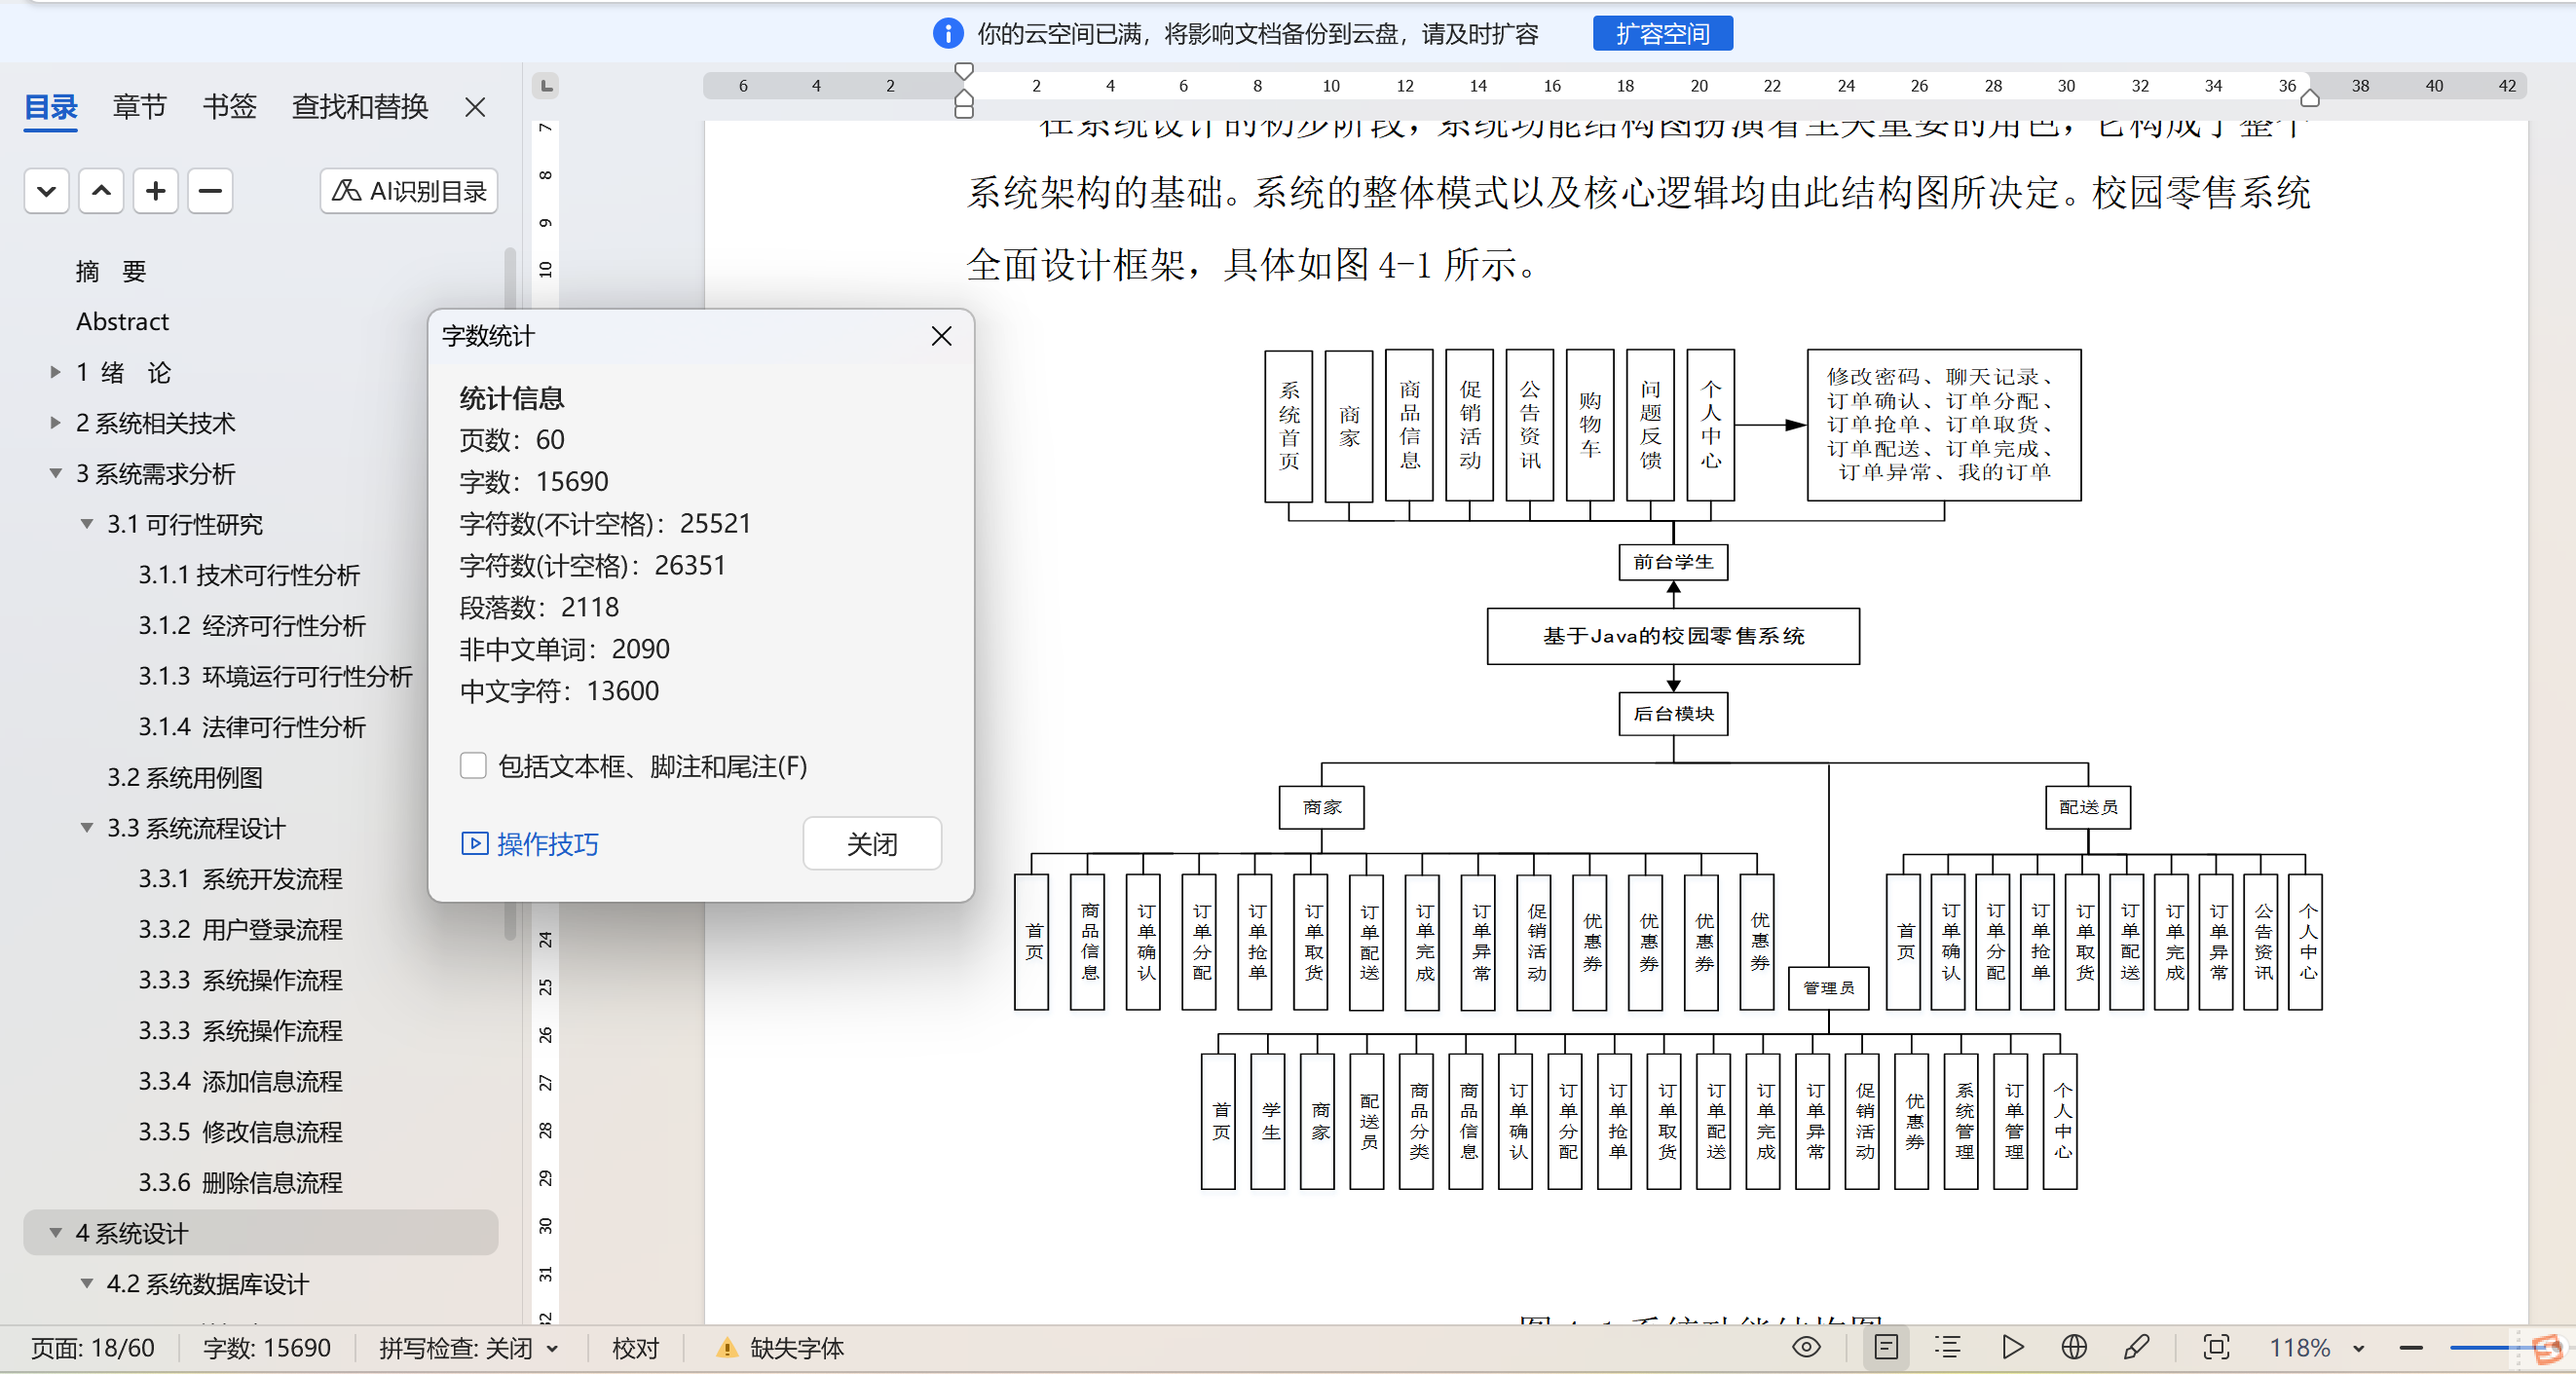Image resolution: width=2576 pixels, height=1374 pixels.
Task: Click the plus promote heading icon
Action: click(155, 191)
